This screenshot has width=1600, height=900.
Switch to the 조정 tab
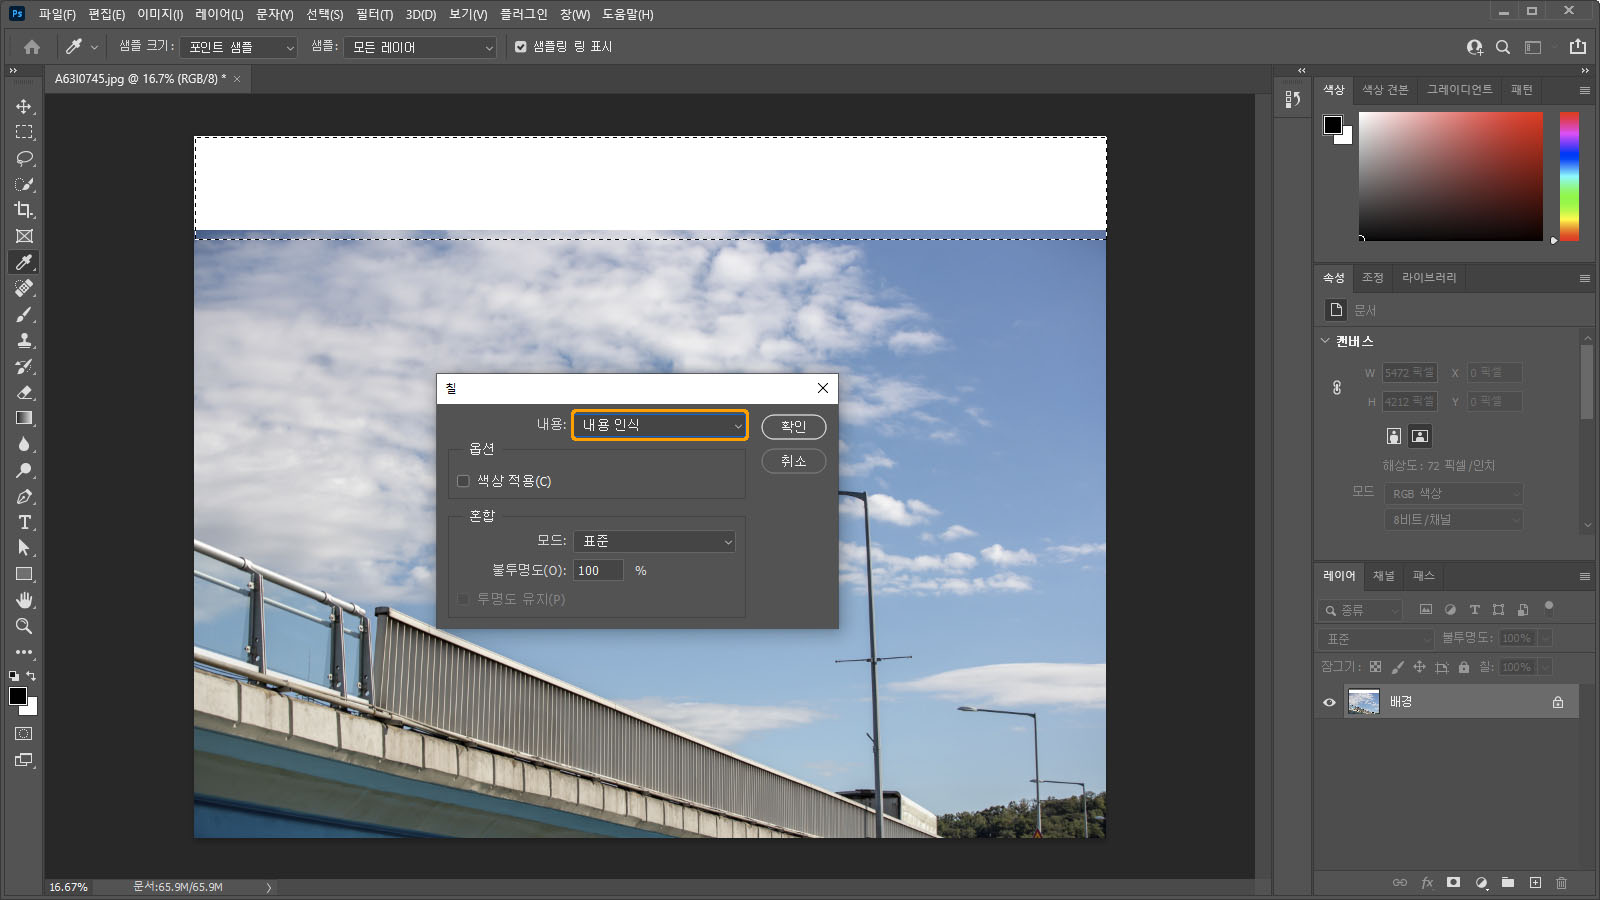pos(1372,278)
